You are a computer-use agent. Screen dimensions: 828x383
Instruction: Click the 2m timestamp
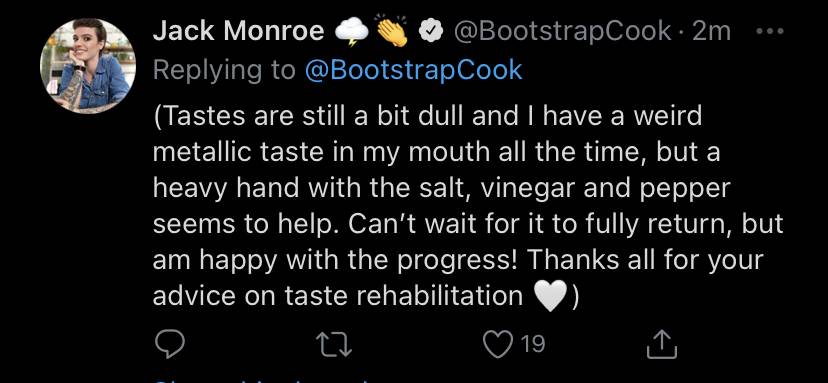[x=711, y=32]
